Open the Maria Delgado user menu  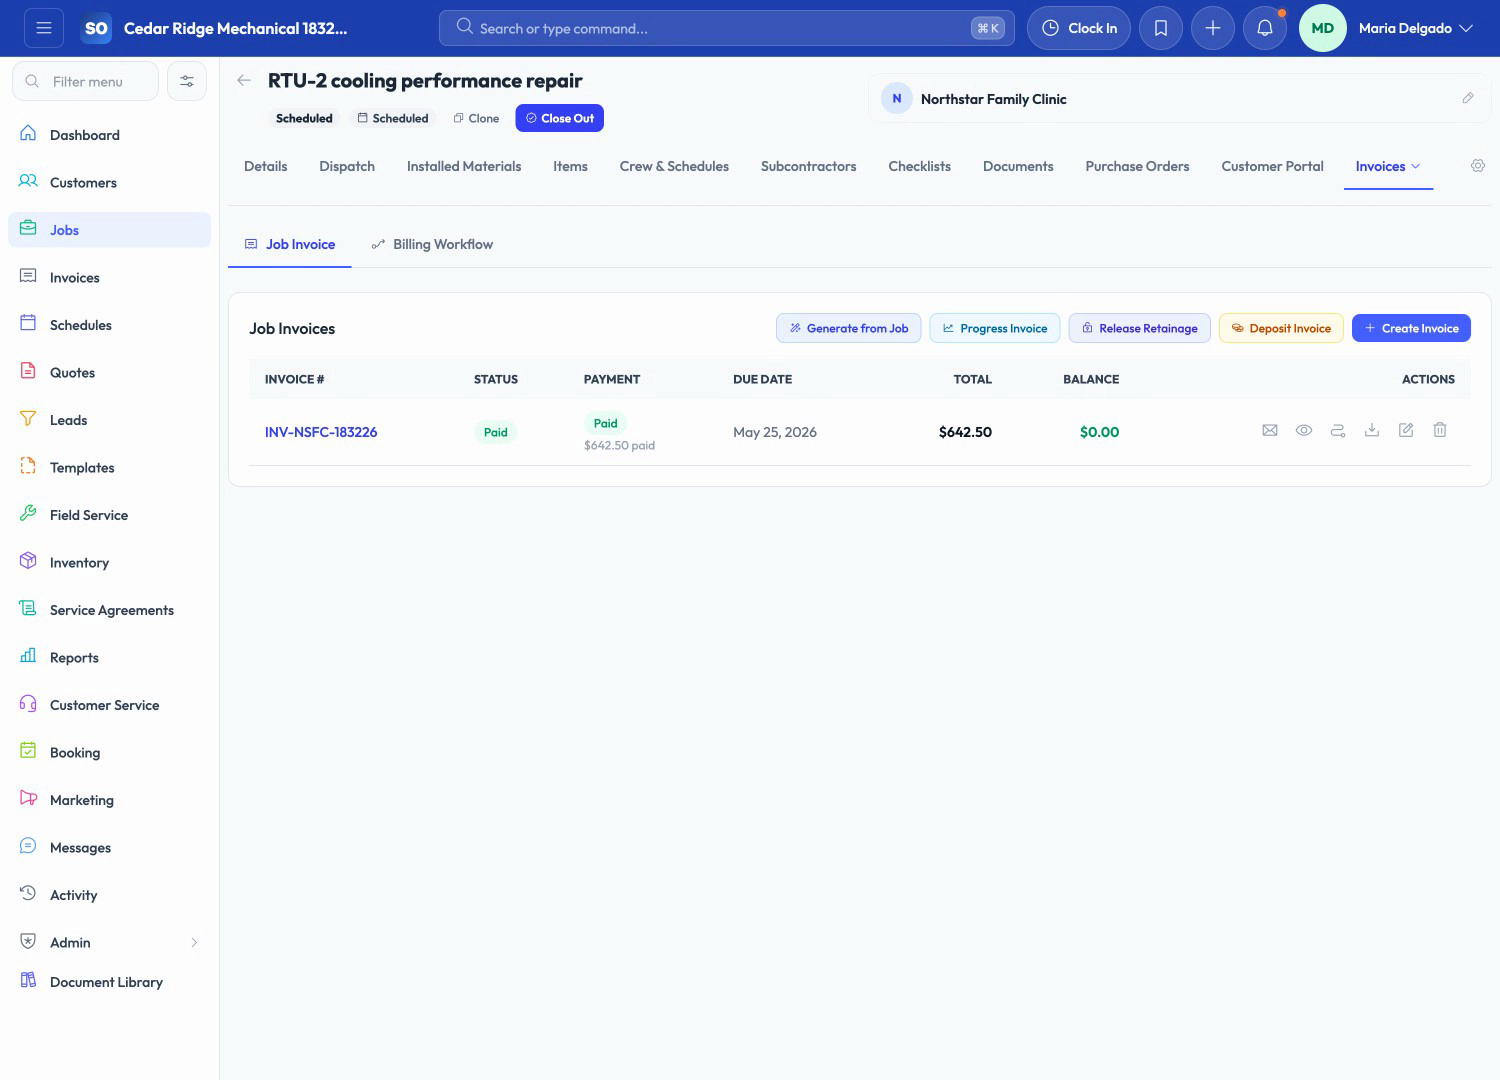click(x=1416, y=28)
